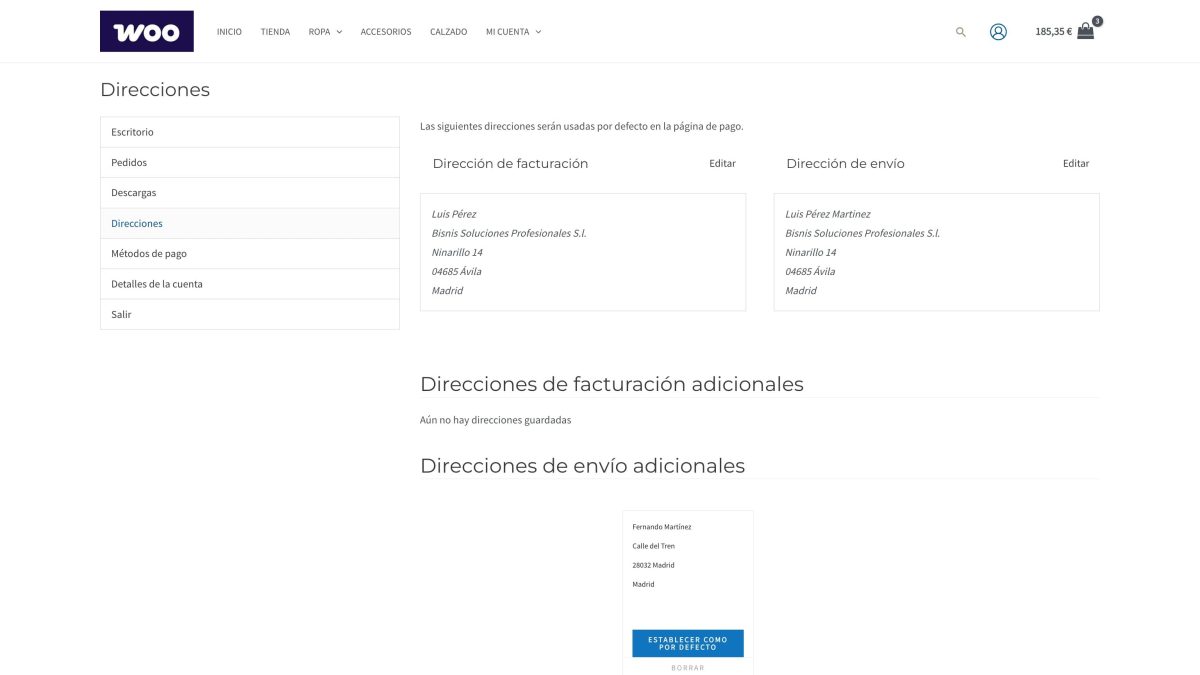1200x675 pixels.
Task: Open the search icon in the header
Action: [960, 31]
